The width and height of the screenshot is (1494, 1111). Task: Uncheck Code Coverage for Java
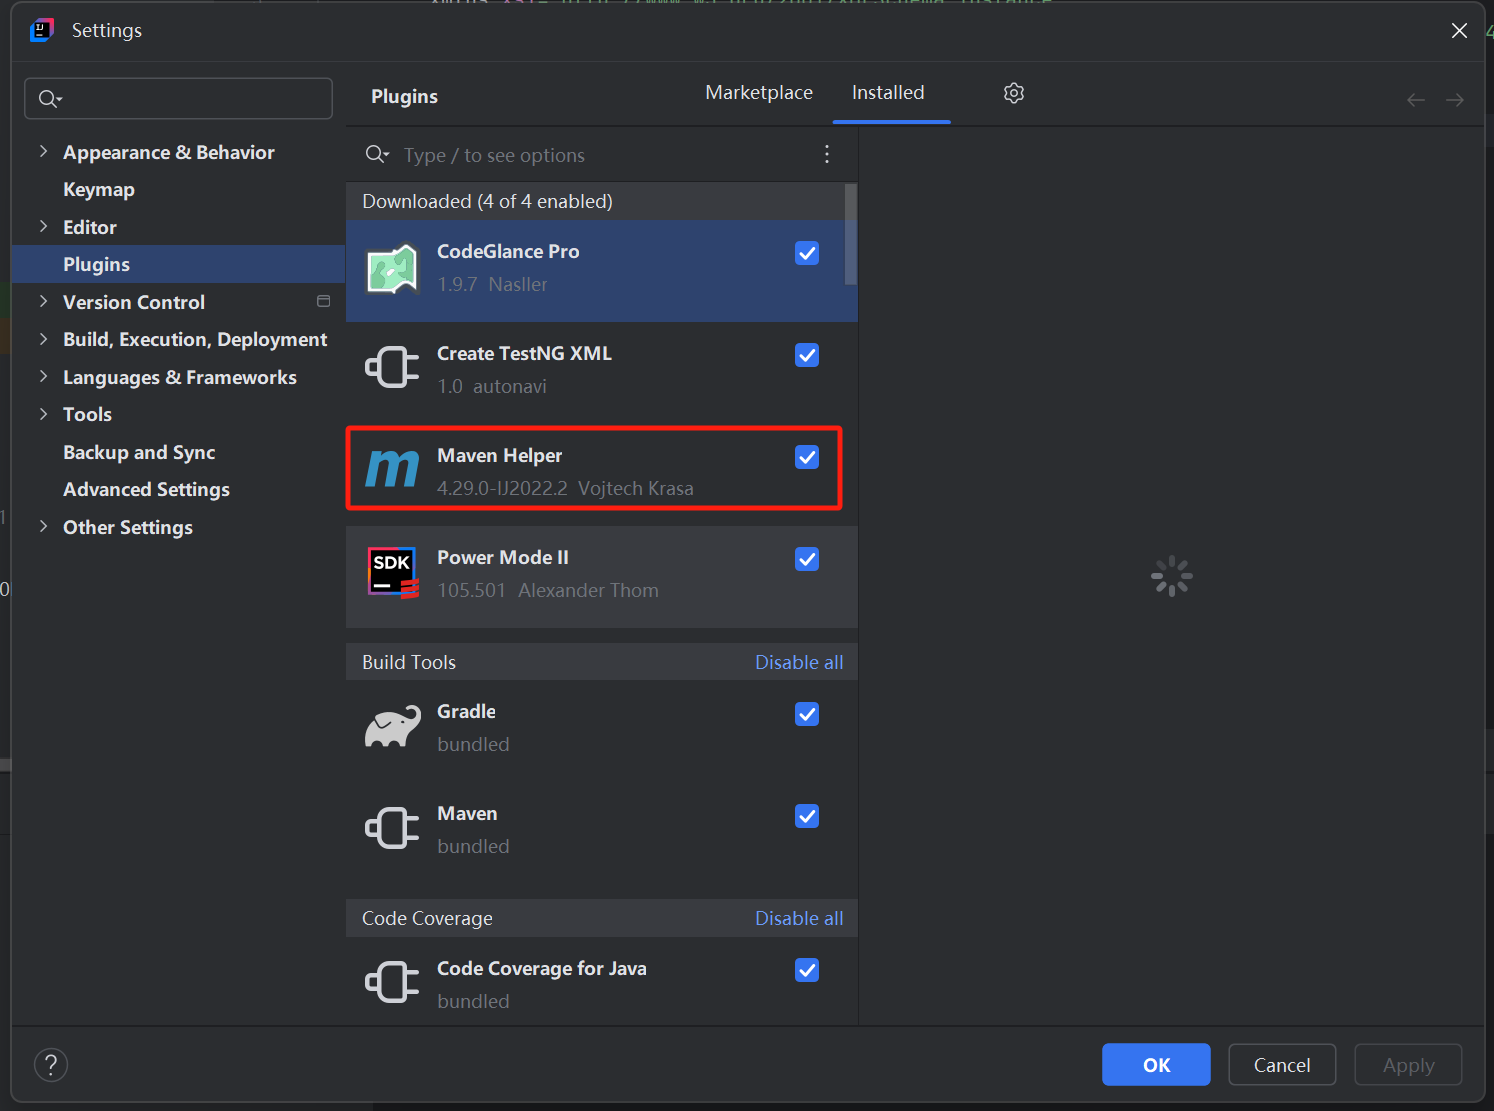(807, 970)
